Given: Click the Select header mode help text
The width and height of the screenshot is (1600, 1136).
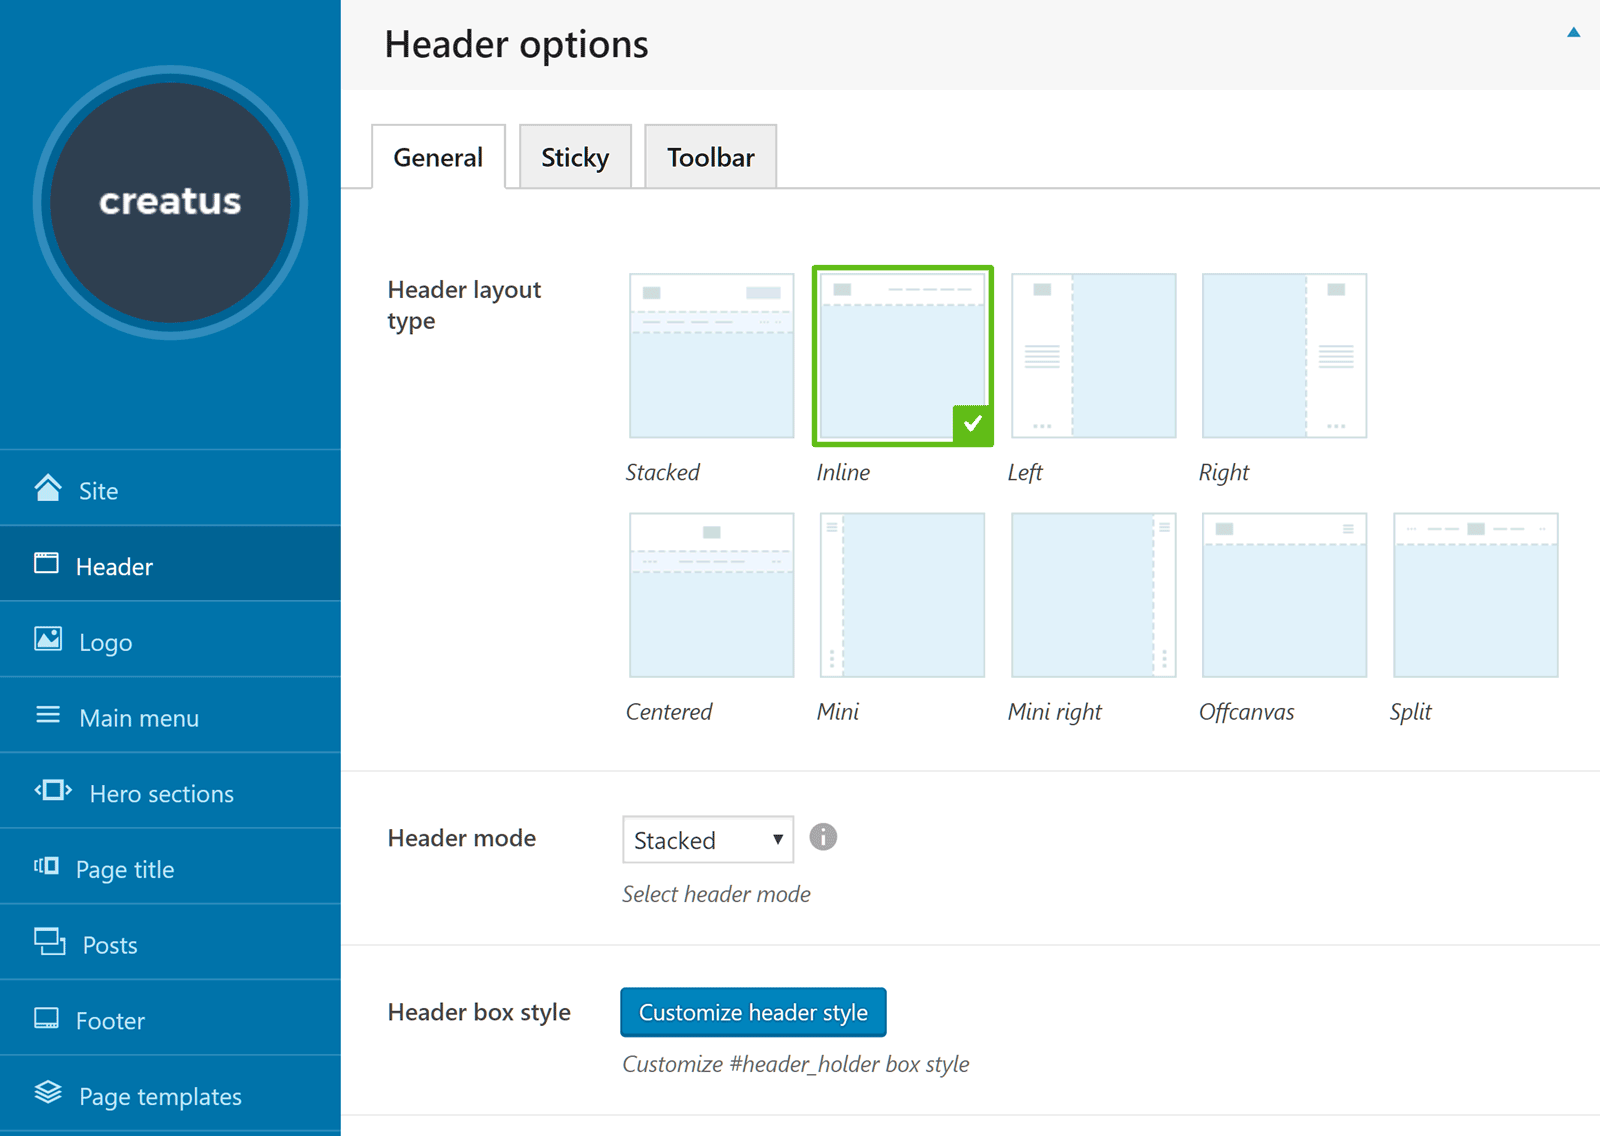Looking at the screenshot, I should point(717,894).
